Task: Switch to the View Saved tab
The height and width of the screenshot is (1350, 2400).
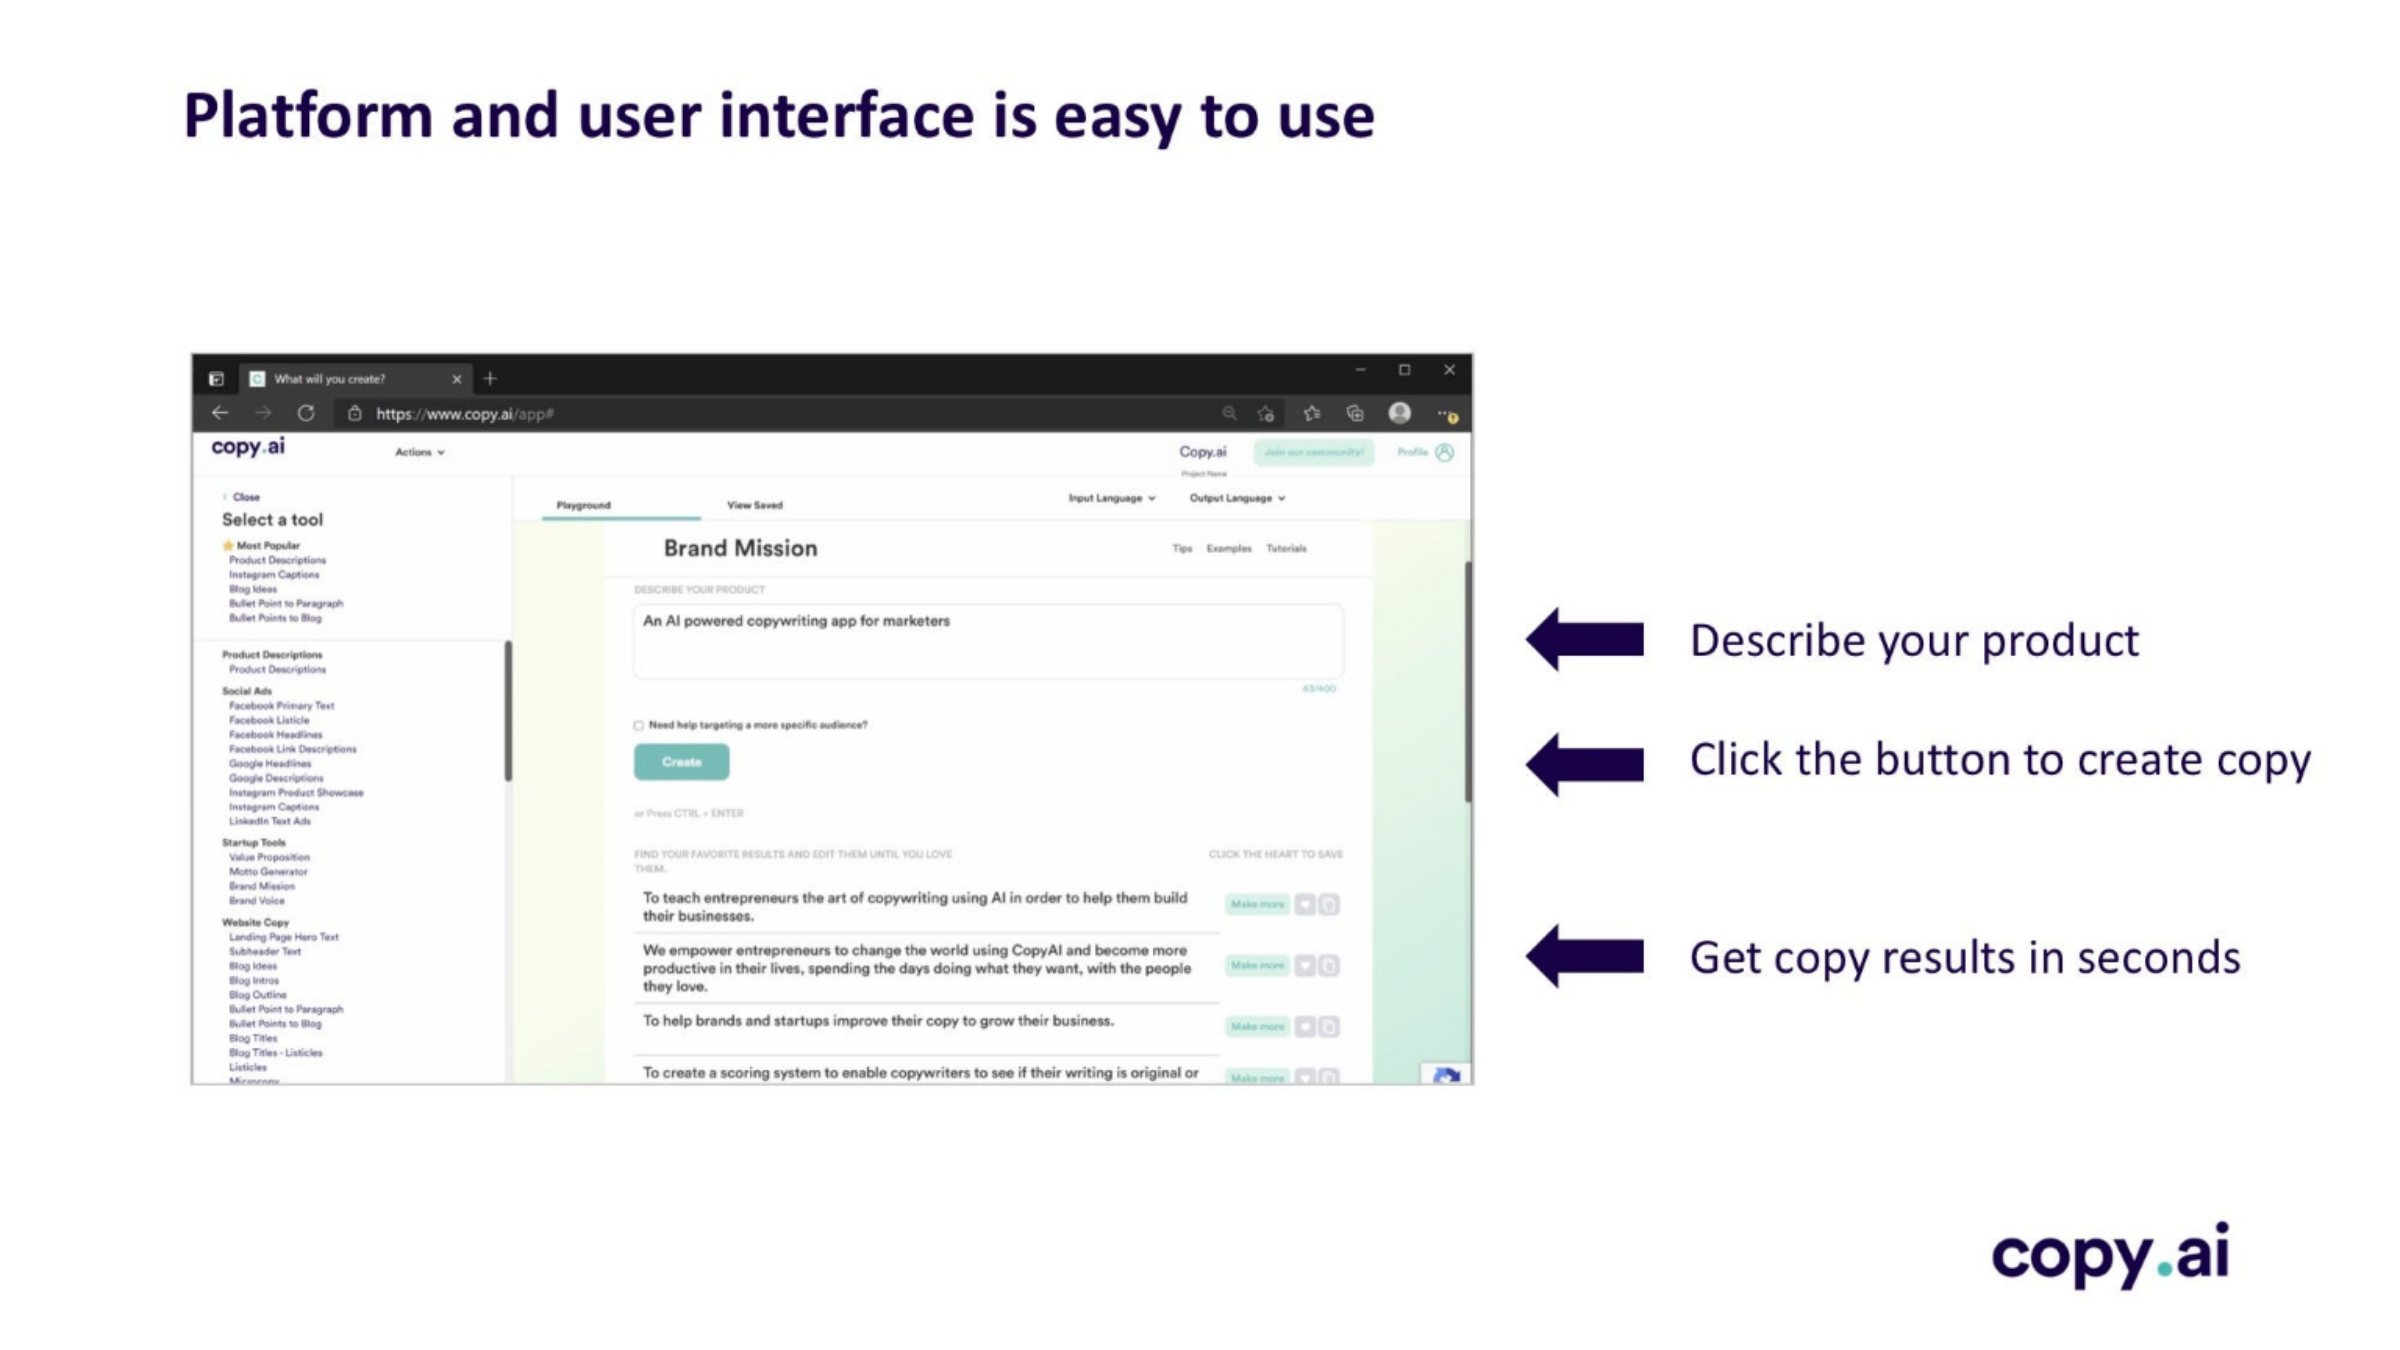Action: tap(755, 505)
